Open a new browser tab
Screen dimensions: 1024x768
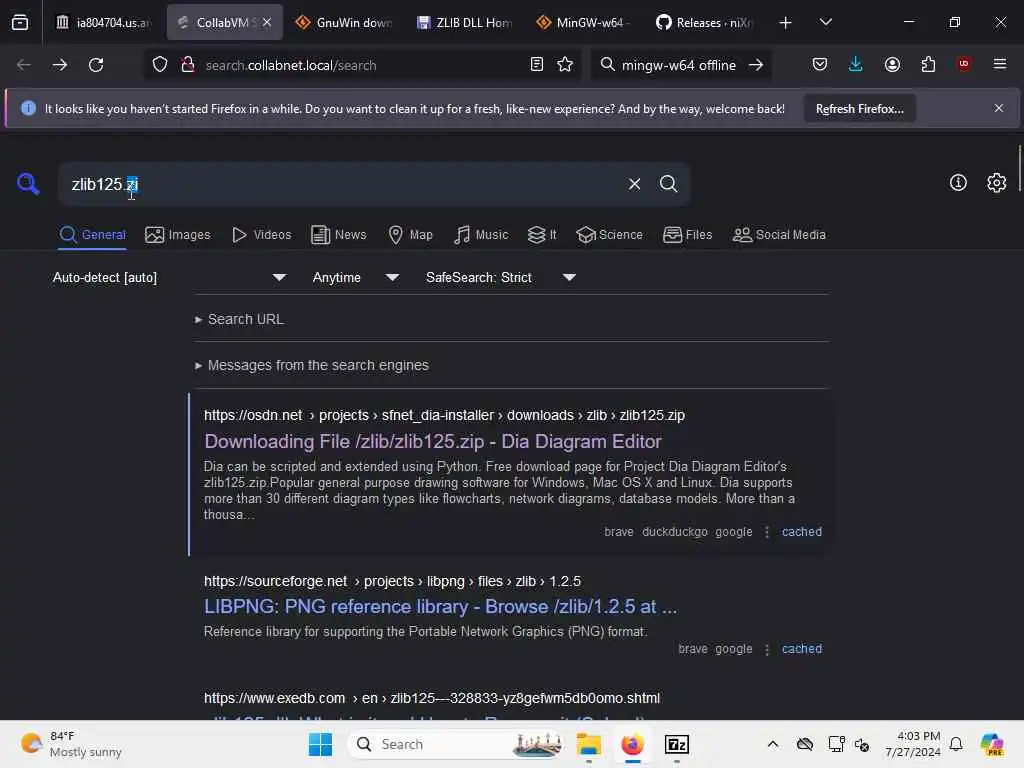(x=786, y=23)
